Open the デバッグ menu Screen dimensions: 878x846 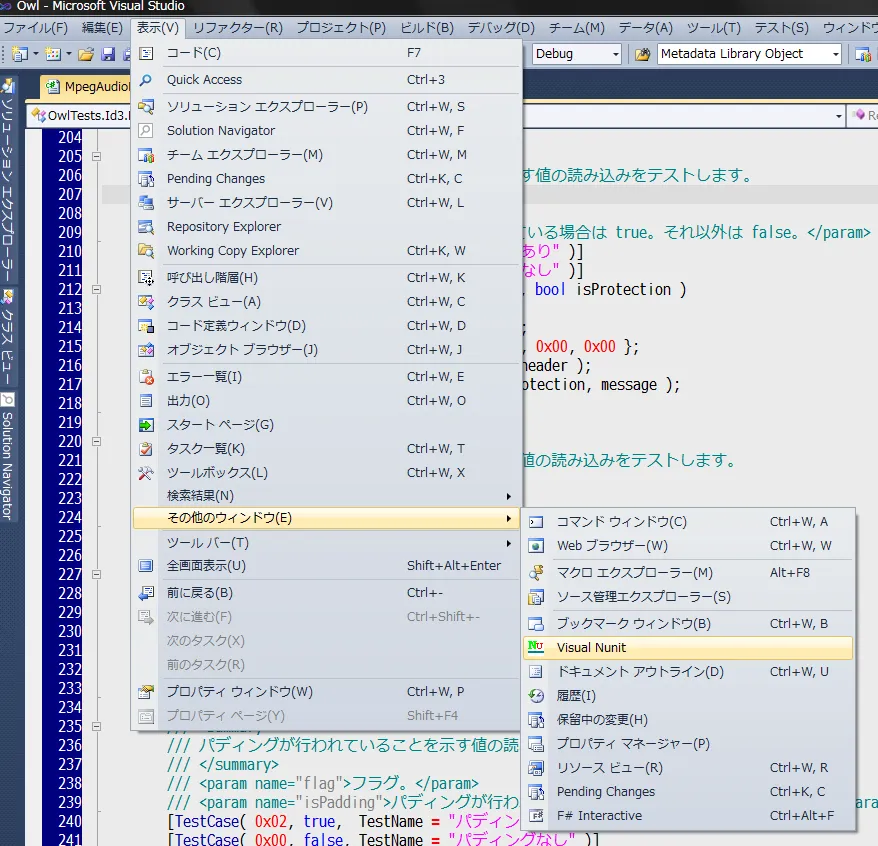click(500, 28)
